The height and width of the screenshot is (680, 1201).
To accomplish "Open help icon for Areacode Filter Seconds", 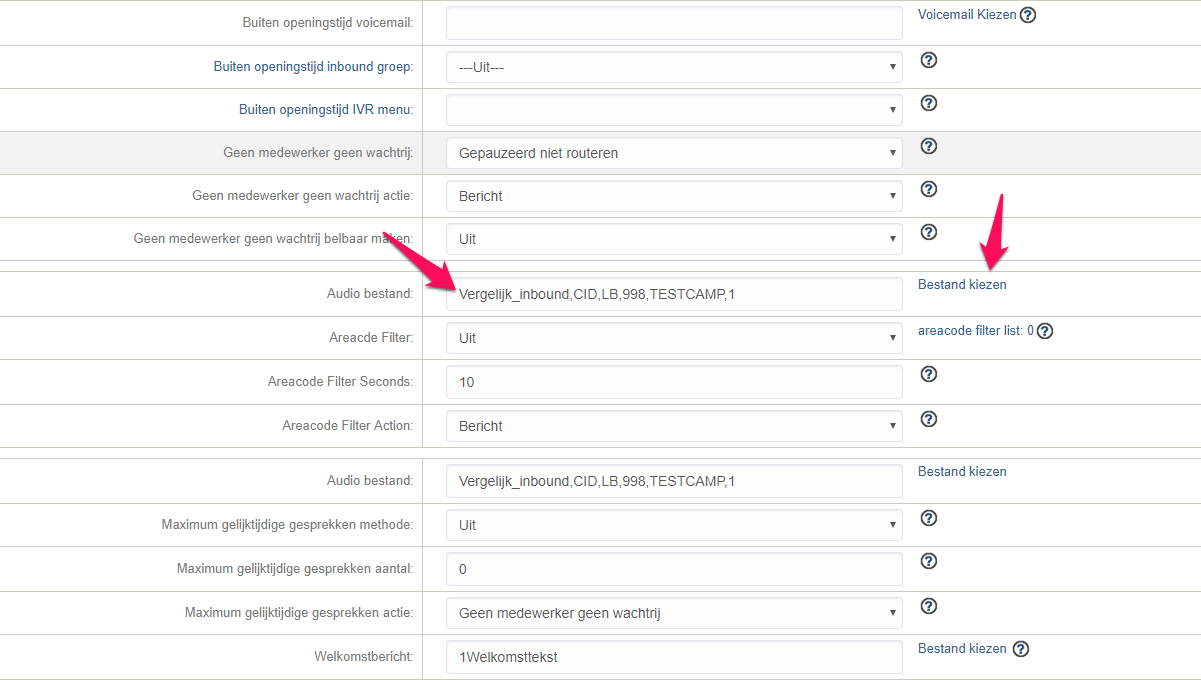I will [928, 374].
